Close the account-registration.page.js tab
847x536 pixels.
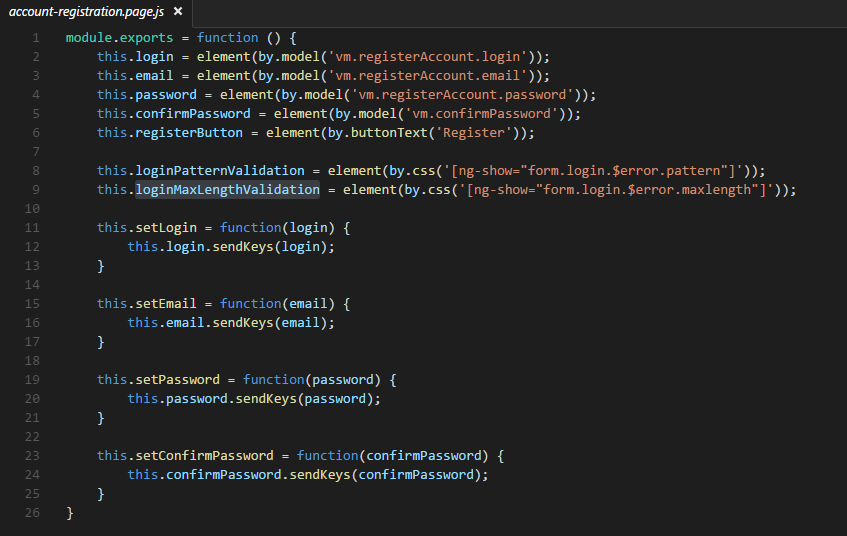point(178,11)
